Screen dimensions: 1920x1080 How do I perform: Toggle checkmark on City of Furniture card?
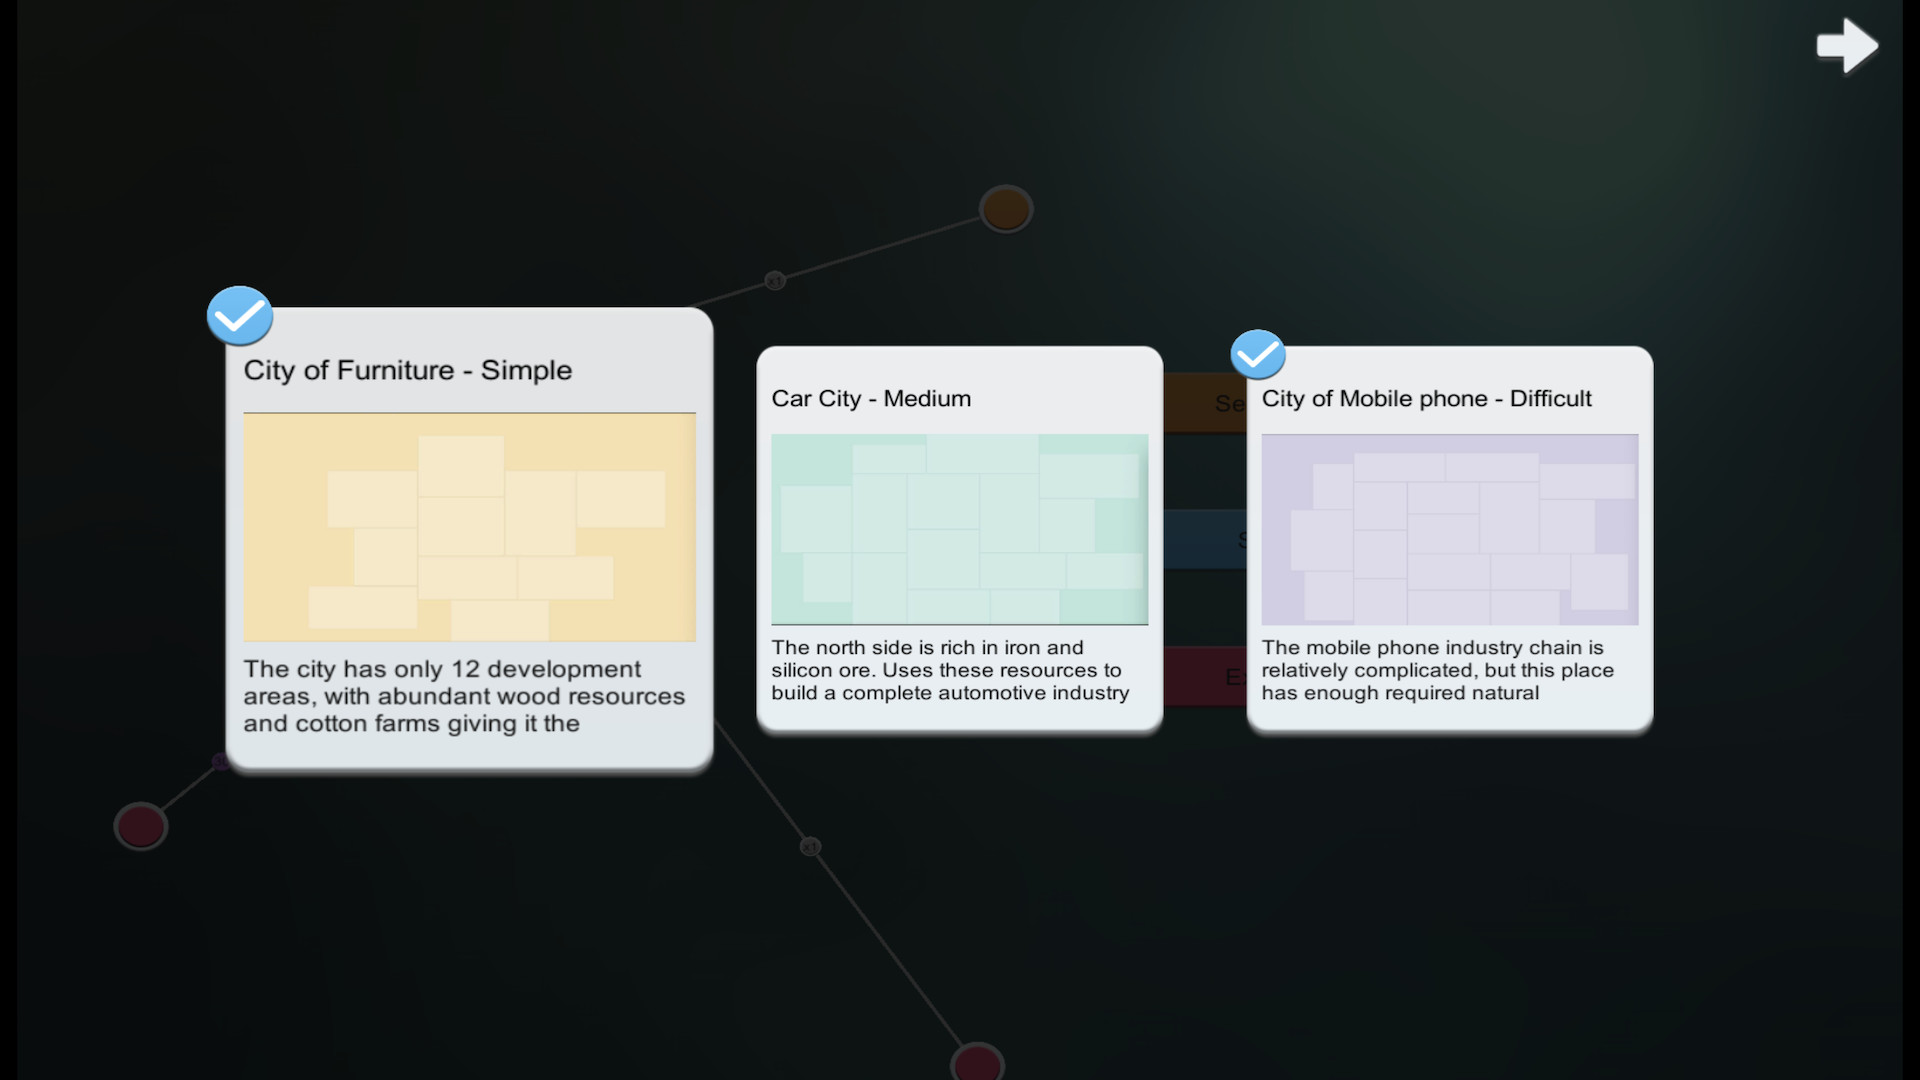click(240, 316)
